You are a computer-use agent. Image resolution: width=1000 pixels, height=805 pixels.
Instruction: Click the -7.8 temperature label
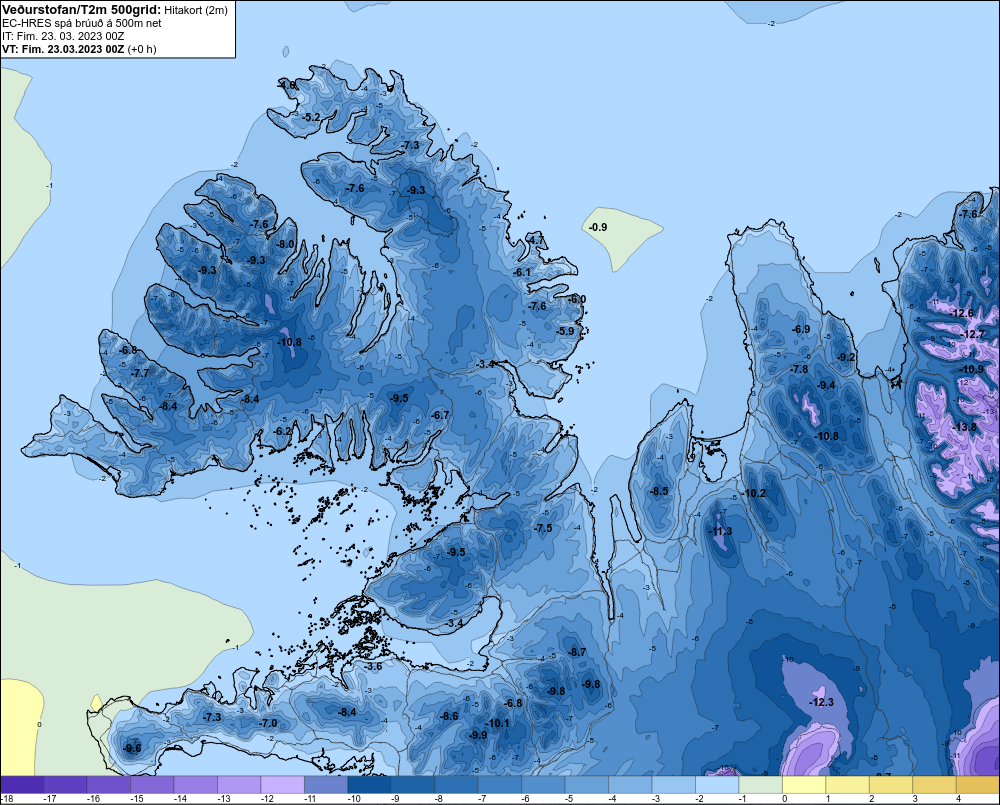click(x=799, y=369)
